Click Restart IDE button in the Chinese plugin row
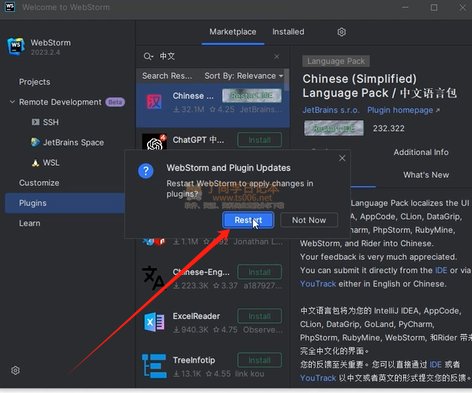 (x=252, y=96)
